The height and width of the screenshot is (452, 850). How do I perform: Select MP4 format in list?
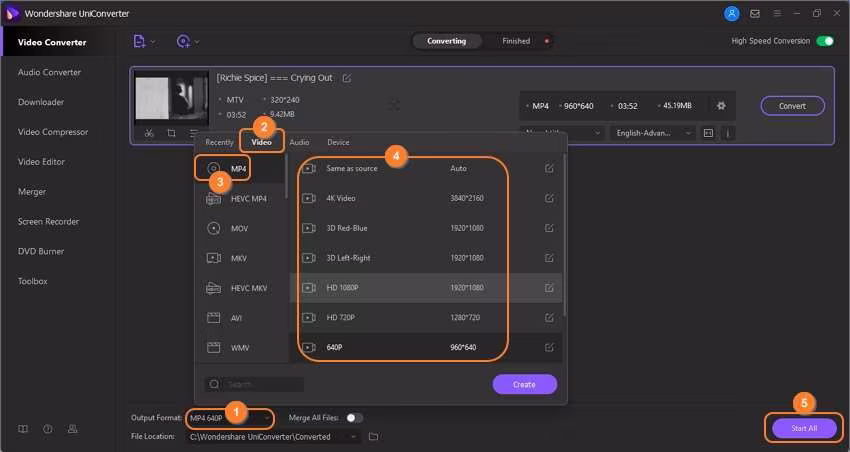pyautogui.click(x=240, y=169)
